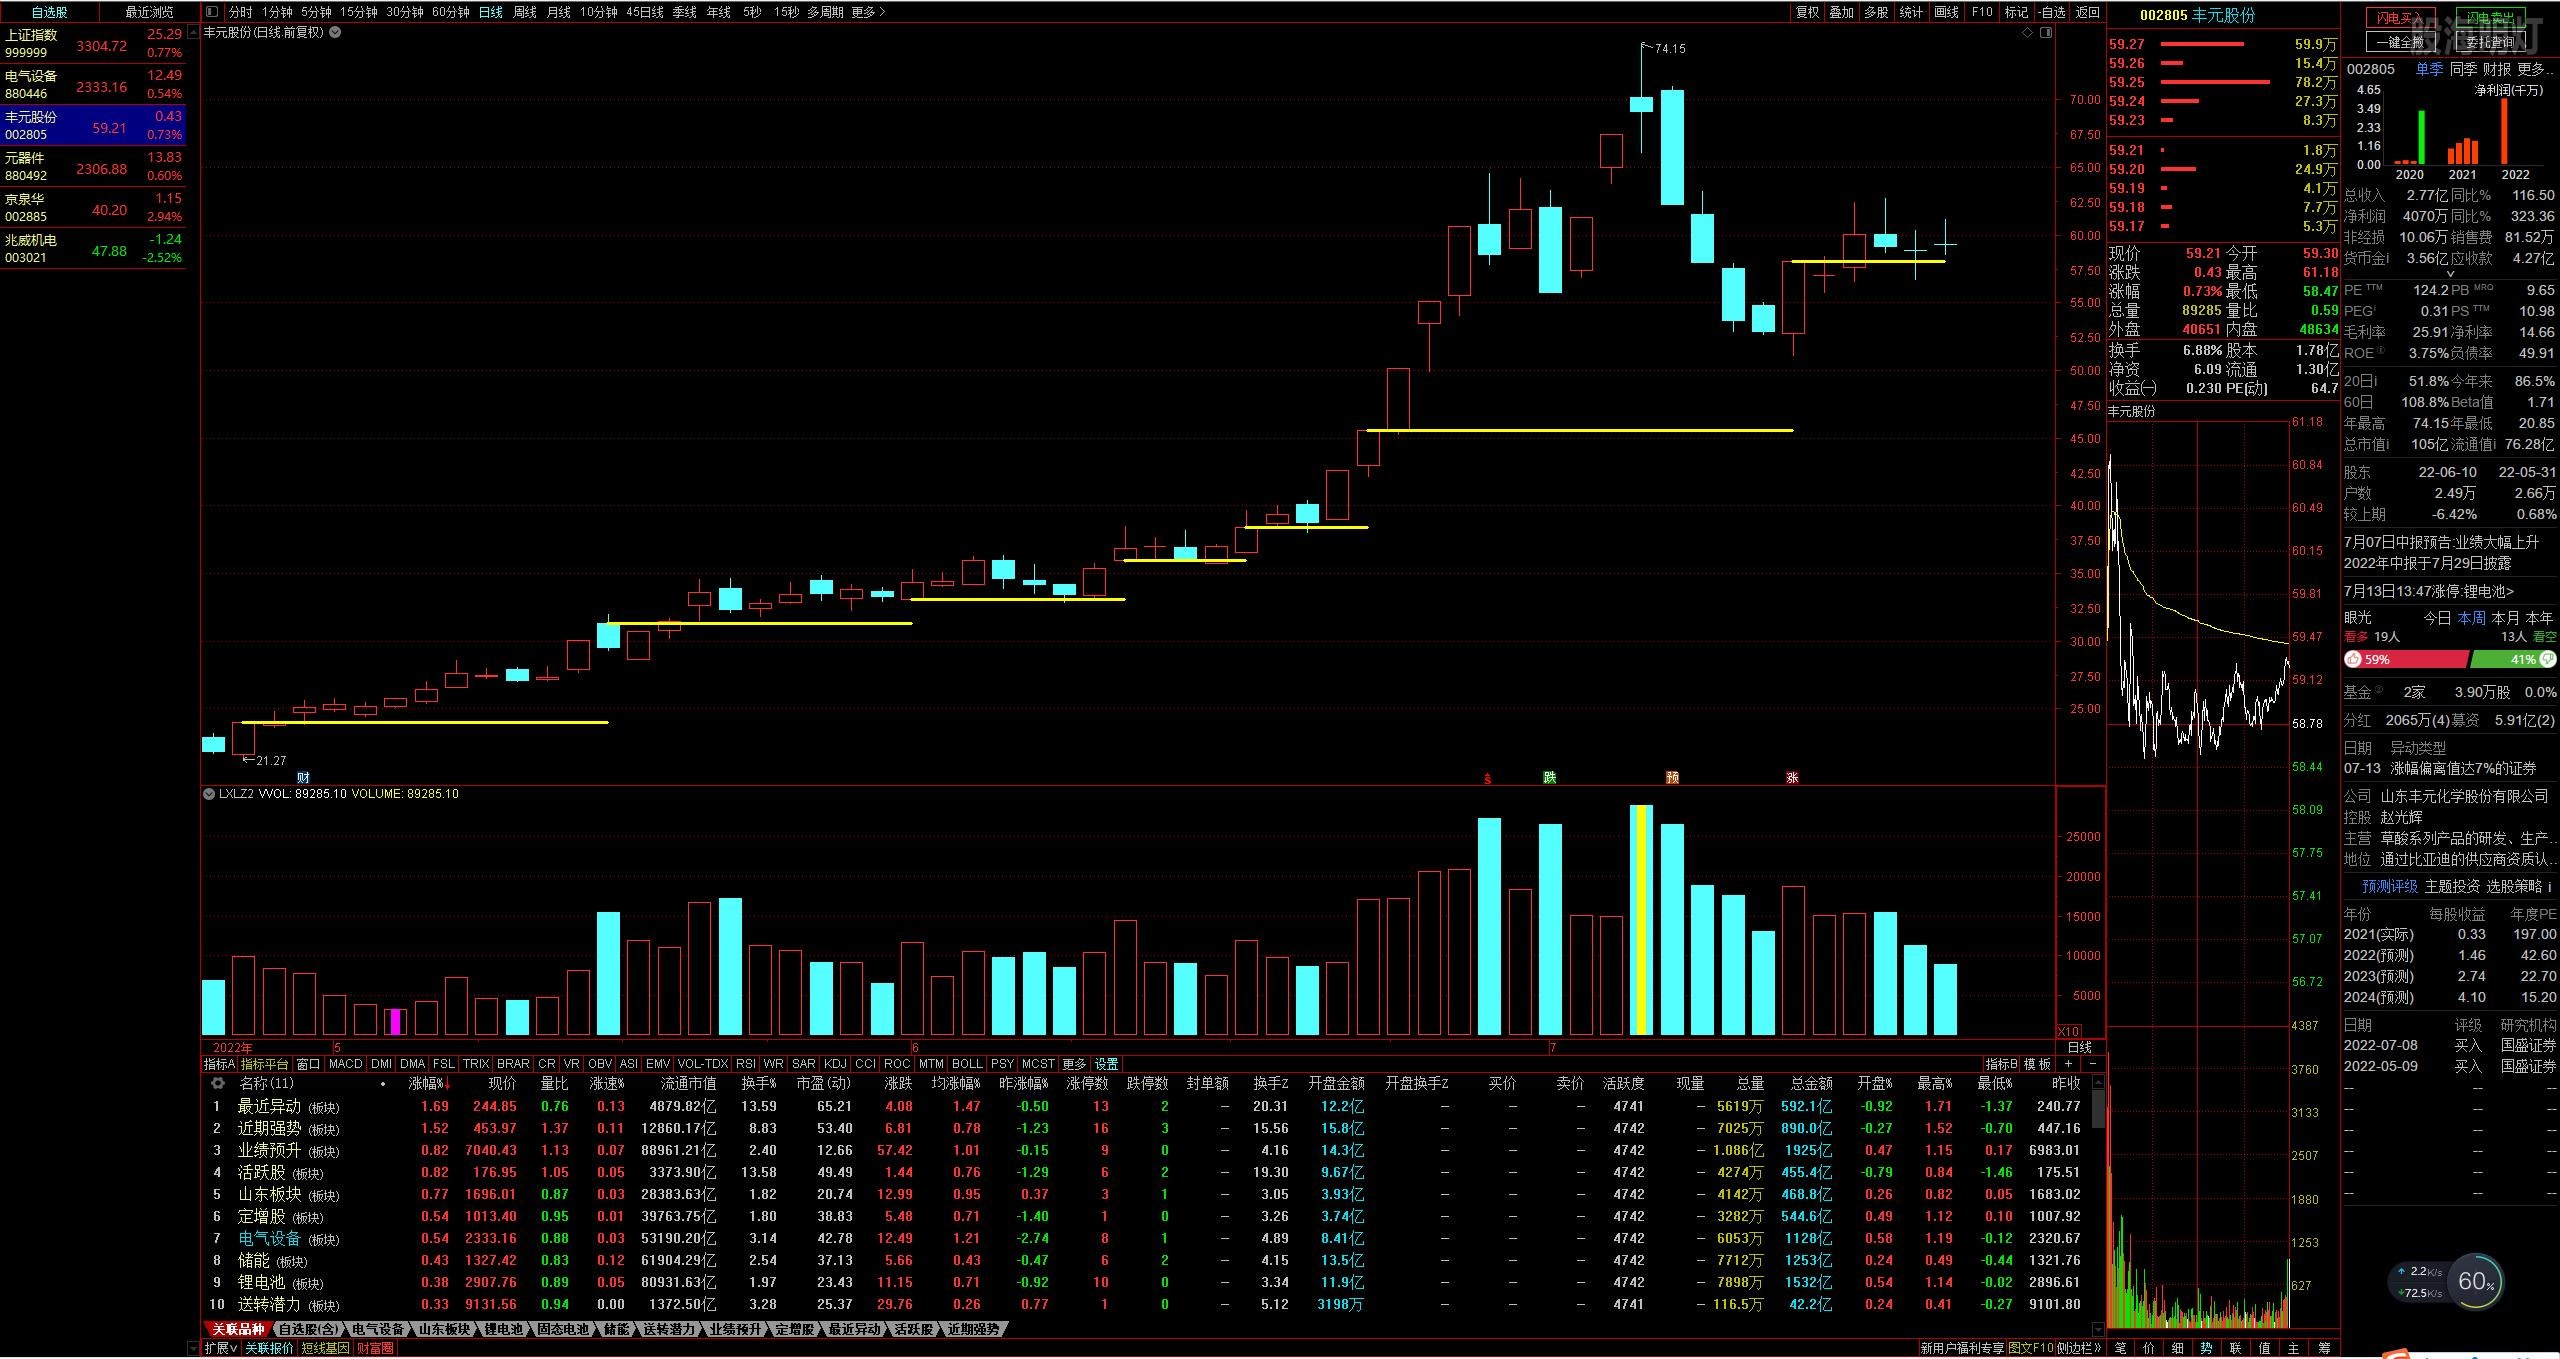
Task: Click the plus icon to add indicator pane
Action: [x=2068, y=1064]
